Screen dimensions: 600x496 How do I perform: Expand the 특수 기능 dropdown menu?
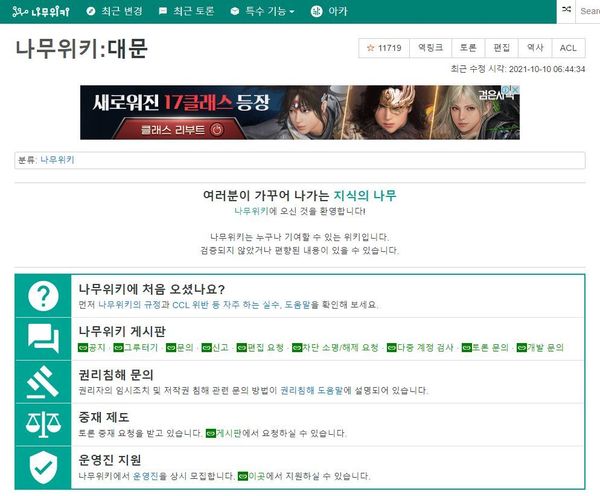coord(262,11)
